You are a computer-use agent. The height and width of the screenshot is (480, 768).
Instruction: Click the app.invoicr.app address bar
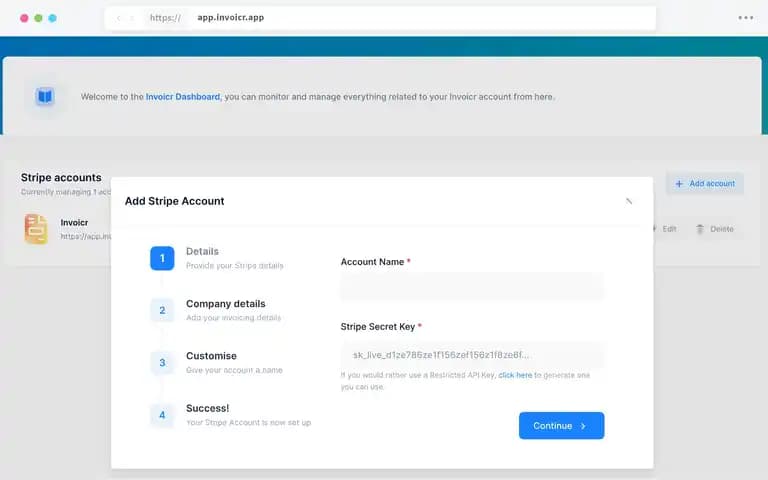380,18
